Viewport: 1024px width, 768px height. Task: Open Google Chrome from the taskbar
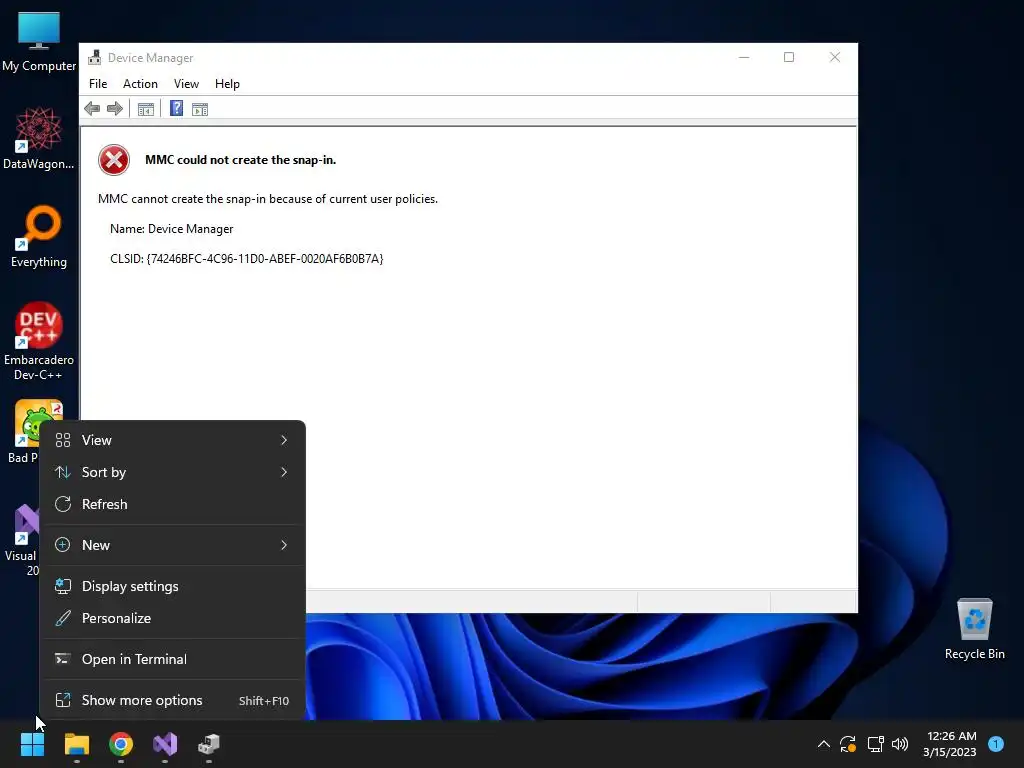pyautogui.click(x=121, y=744)
